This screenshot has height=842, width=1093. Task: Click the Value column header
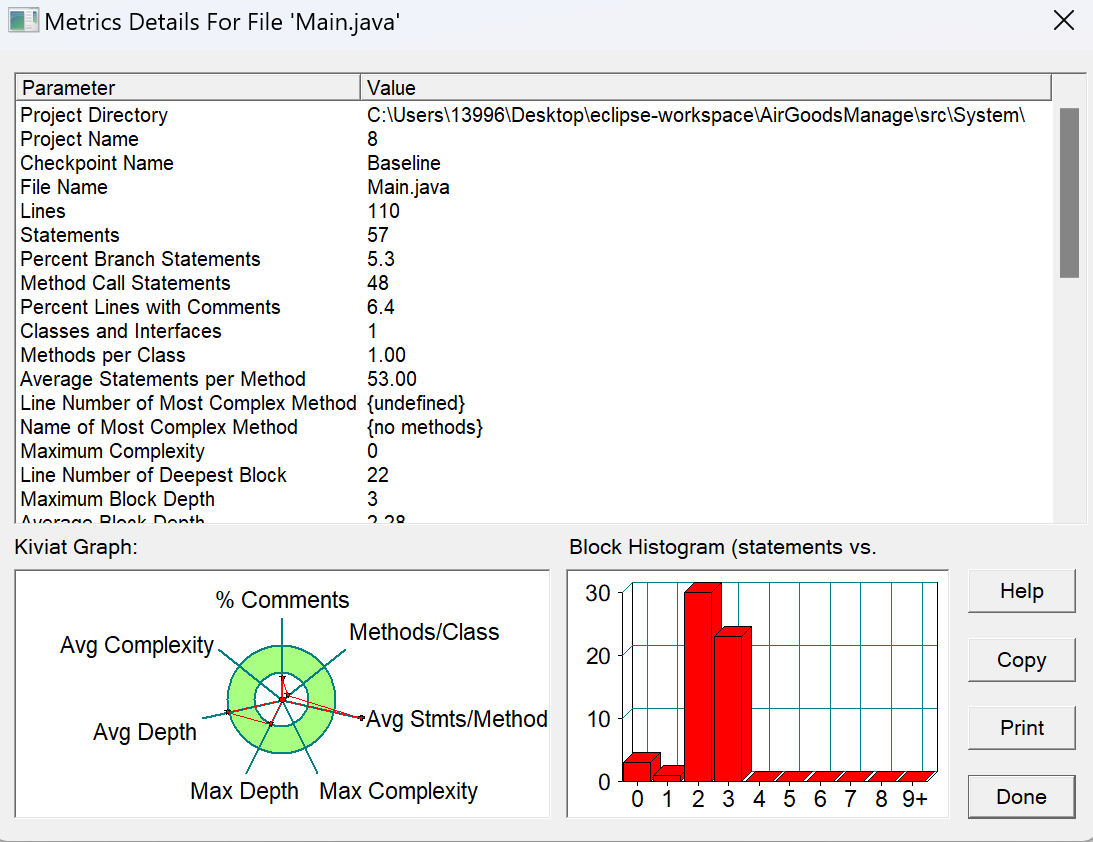[705, 88]
